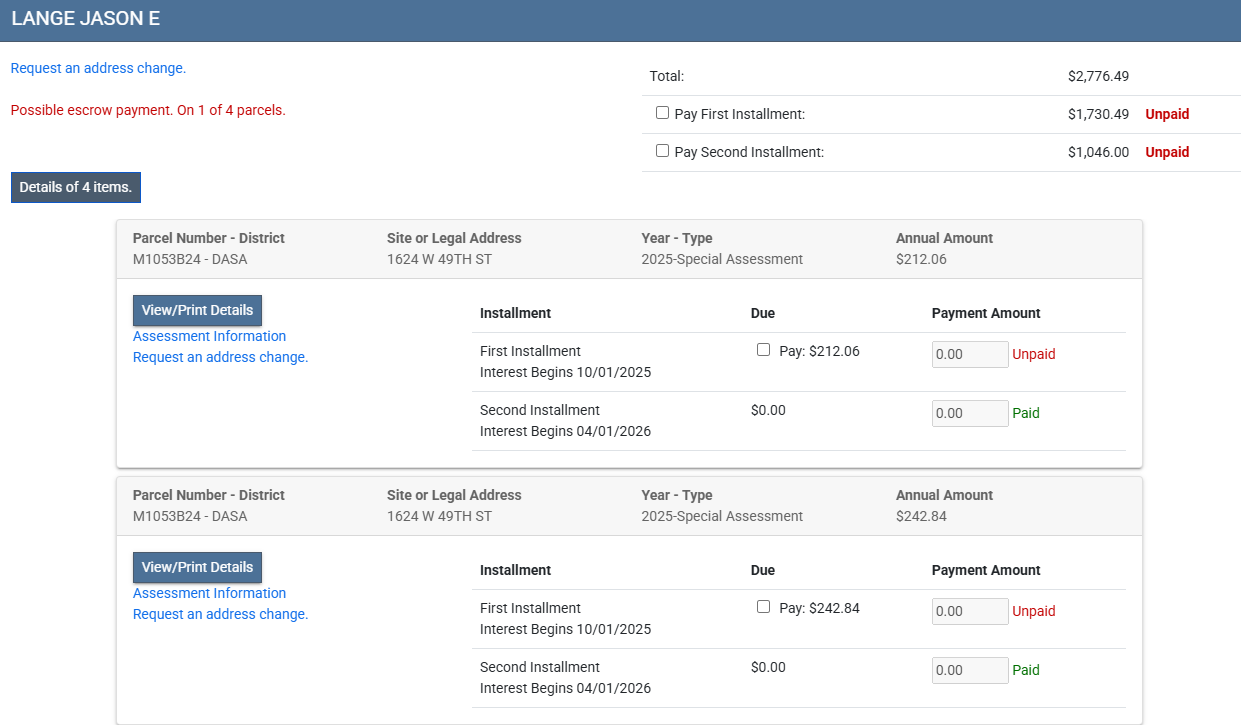Click the LANGE JASON E header title
1241x725 pixels.
85,20
